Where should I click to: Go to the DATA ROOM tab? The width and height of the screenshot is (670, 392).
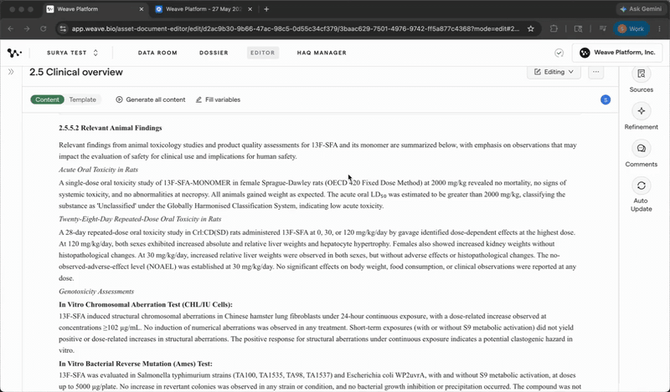(157, 53)
